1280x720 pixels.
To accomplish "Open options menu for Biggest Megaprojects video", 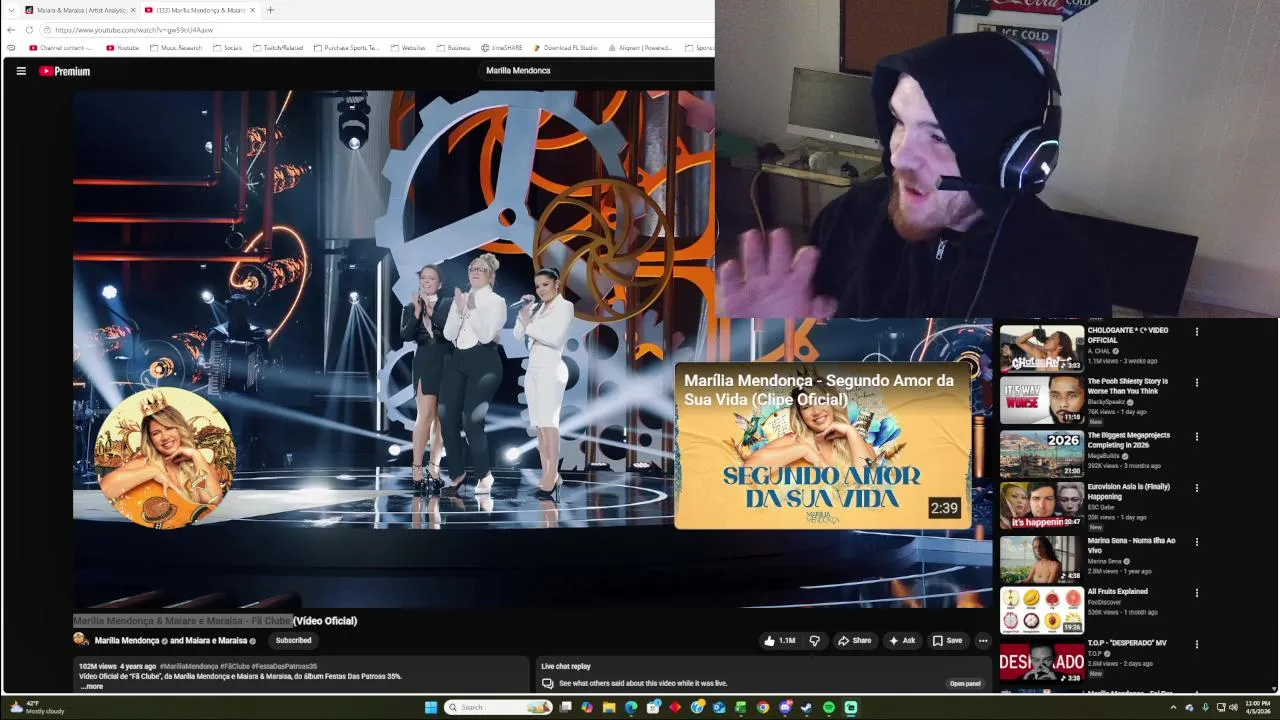I will [1196, 437].
